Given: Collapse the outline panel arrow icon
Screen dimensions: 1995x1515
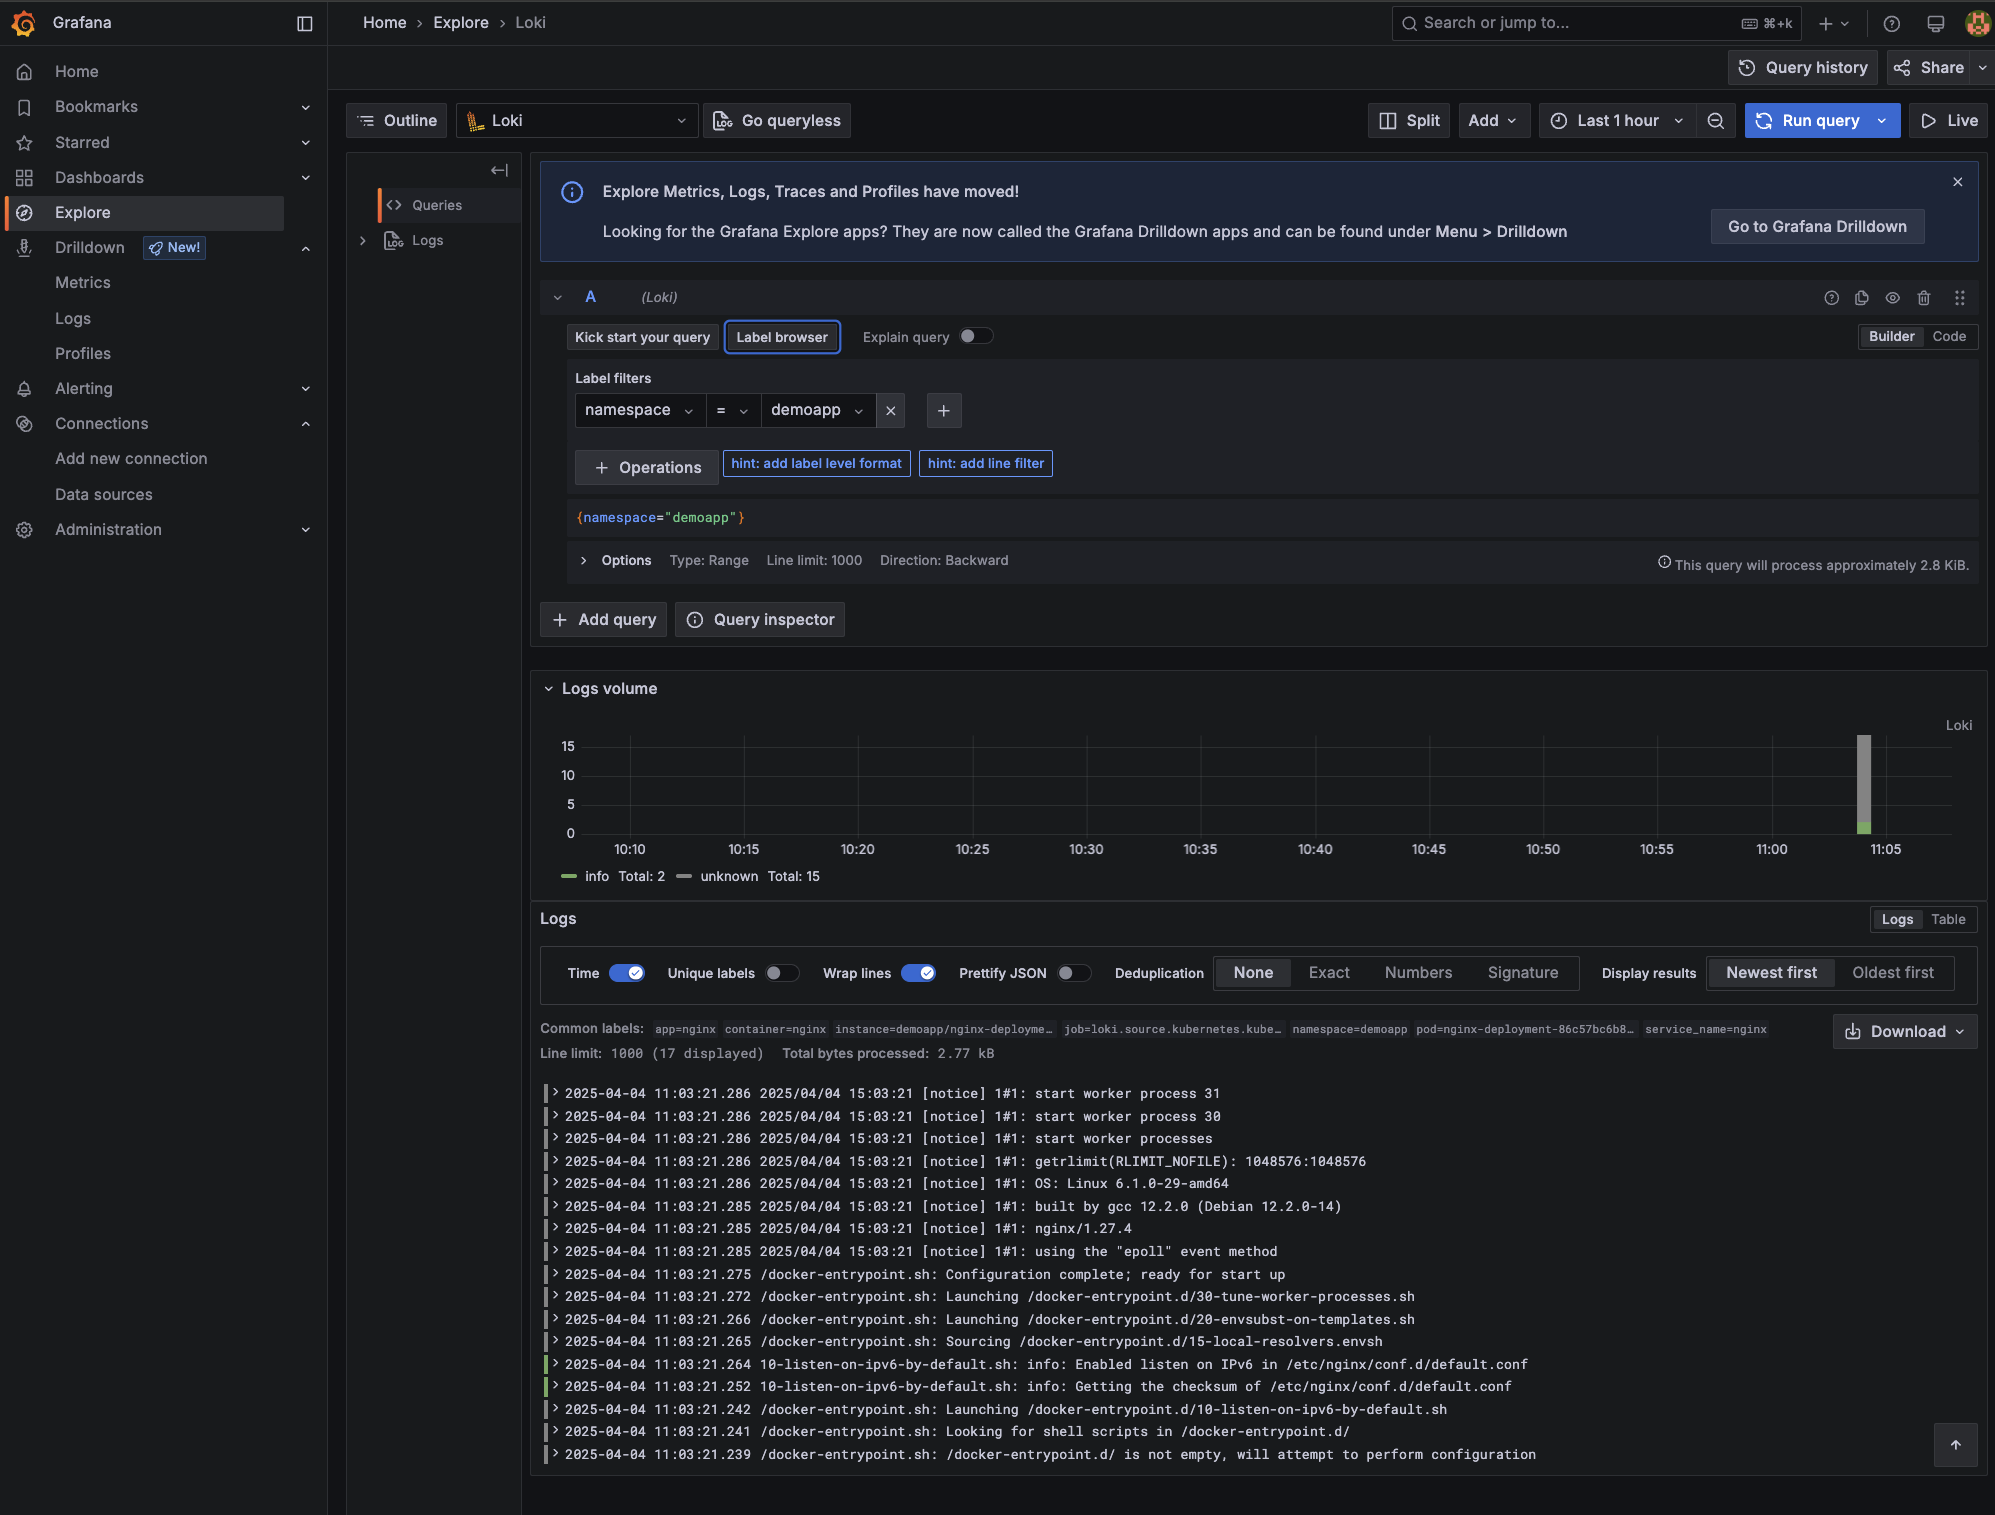Looking at the screenshot, I should [499, 170].
